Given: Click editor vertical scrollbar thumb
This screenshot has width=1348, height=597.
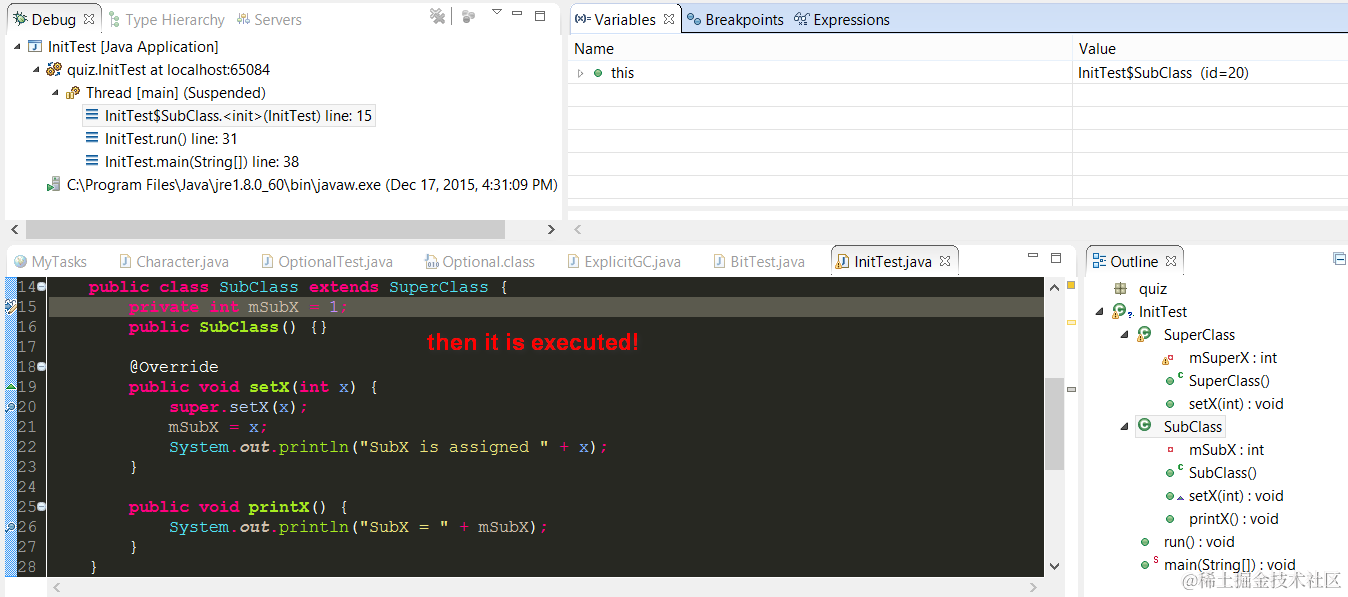Looking at the screenshot, I should (x=1054, y=424).
